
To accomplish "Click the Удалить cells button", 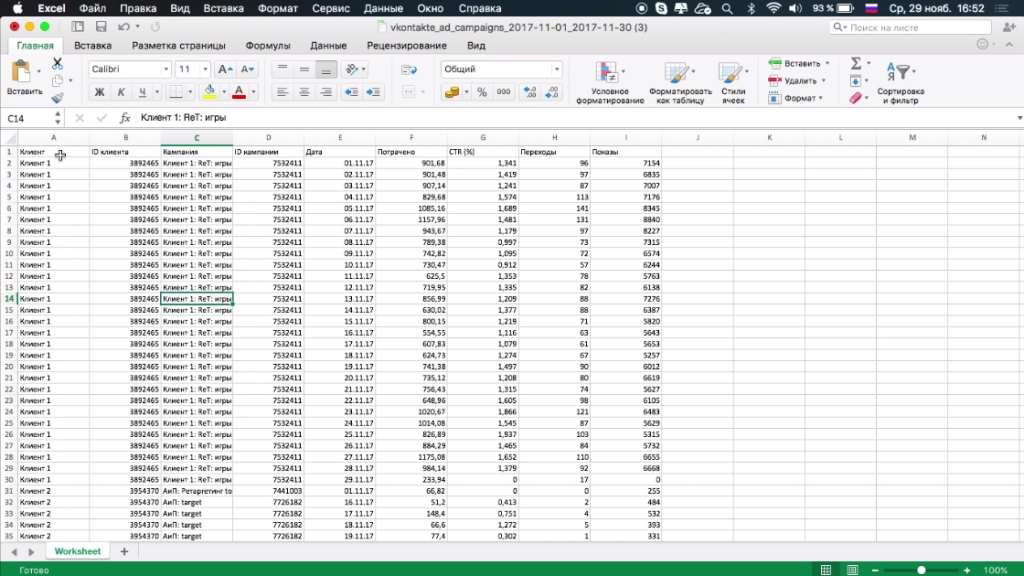I will pos(797,80).
